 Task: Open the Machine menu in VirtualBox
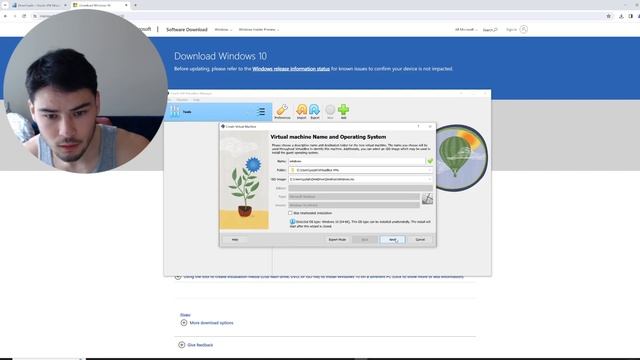(x=182, y=100)
